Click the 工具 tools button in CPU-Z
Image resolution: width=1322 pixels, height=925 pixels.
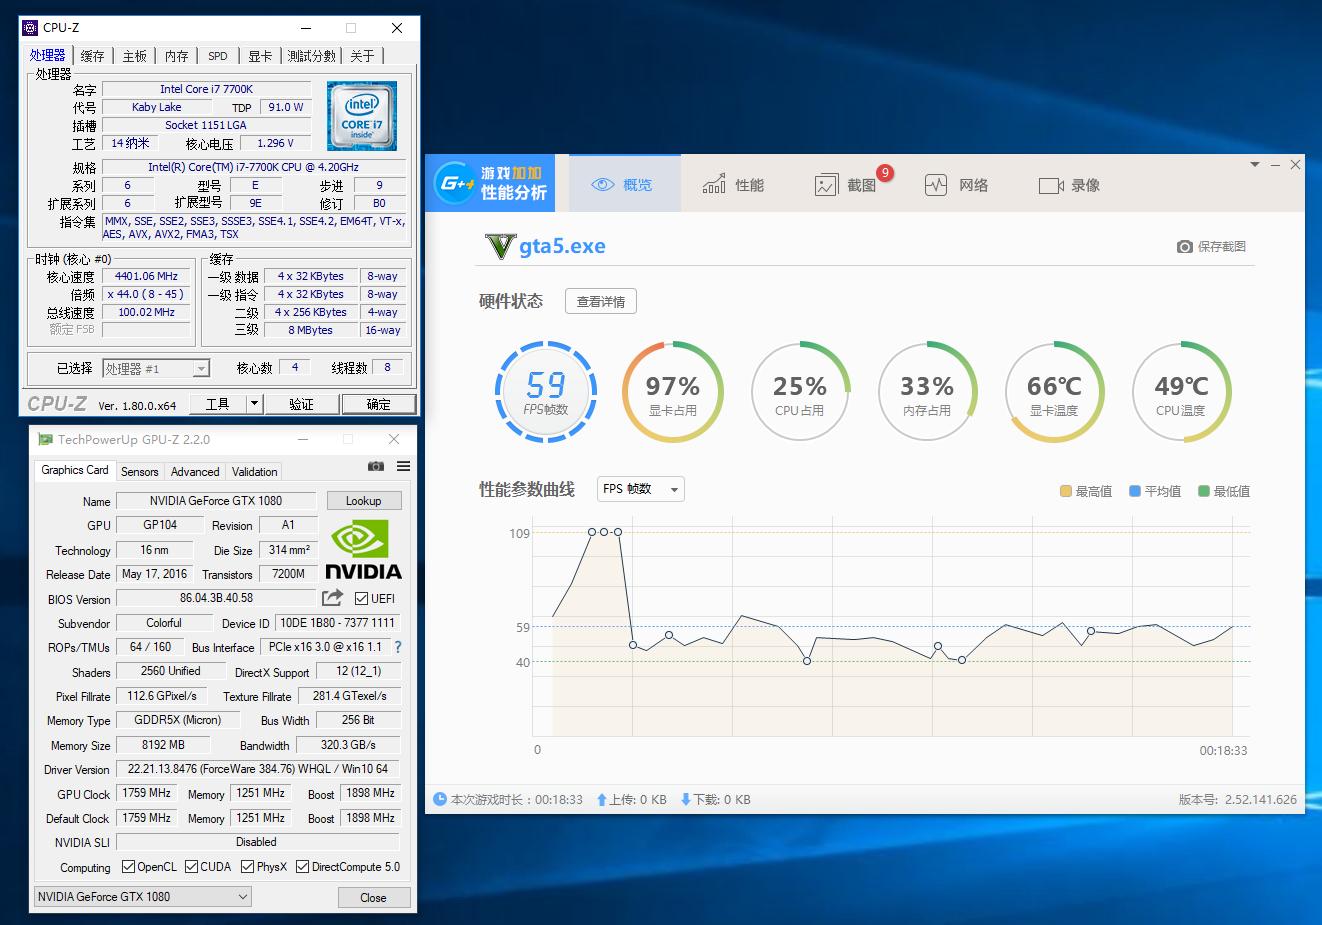tap(217, 404)
